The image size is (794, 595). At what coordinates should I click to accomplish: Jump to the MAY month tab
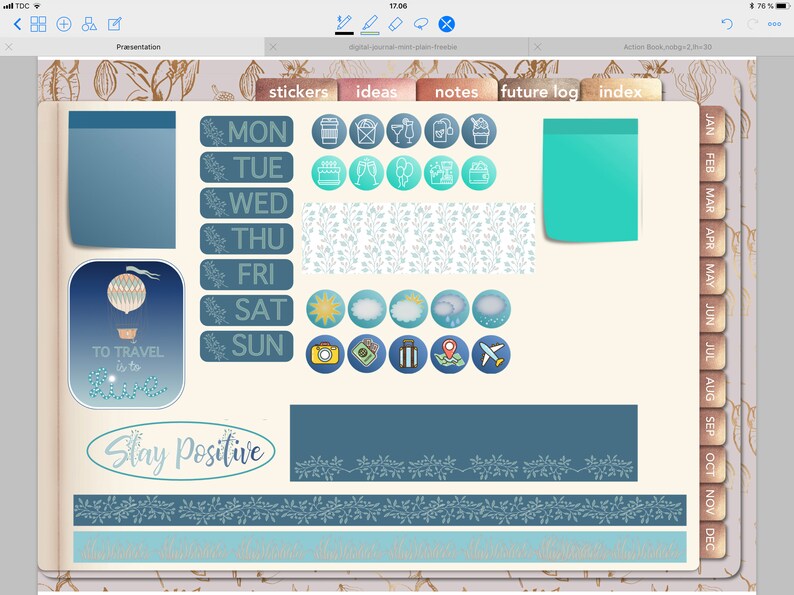click(x=712, y=276)
